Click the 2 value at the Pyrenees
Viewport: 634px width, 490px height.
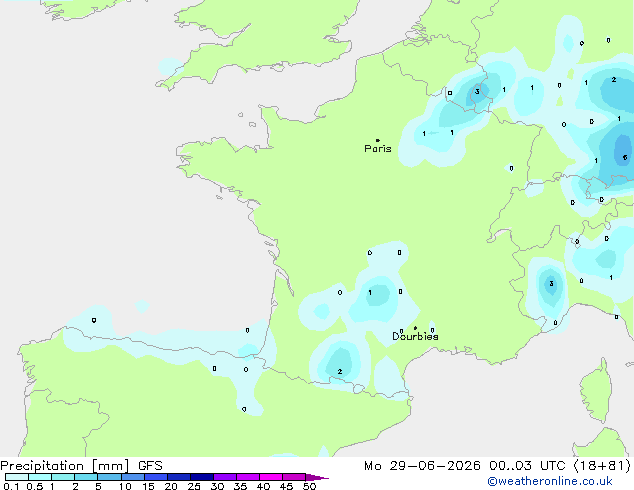coord(340,371)
